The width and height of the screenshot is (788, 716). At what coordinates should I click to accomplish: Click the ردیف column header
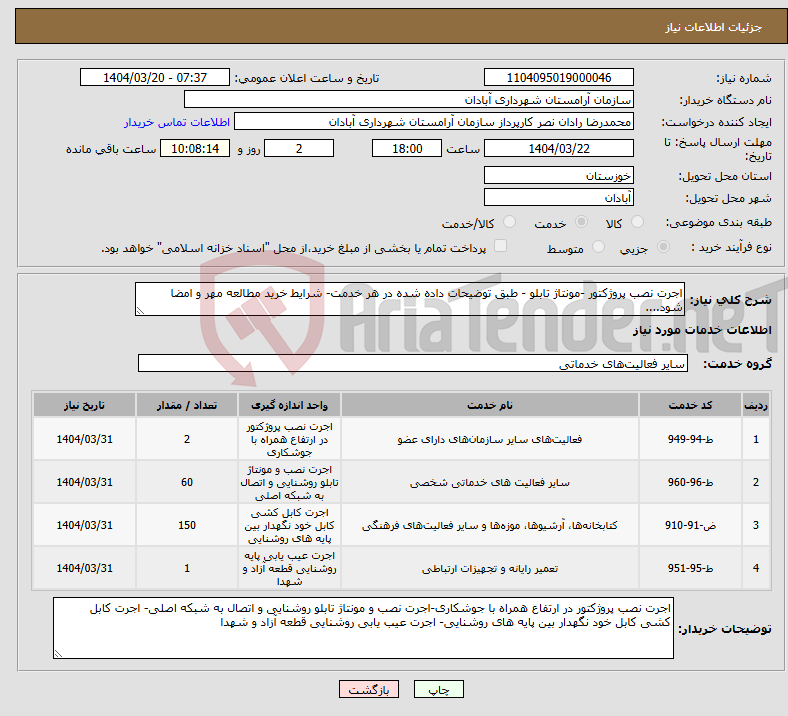[755, 405]
